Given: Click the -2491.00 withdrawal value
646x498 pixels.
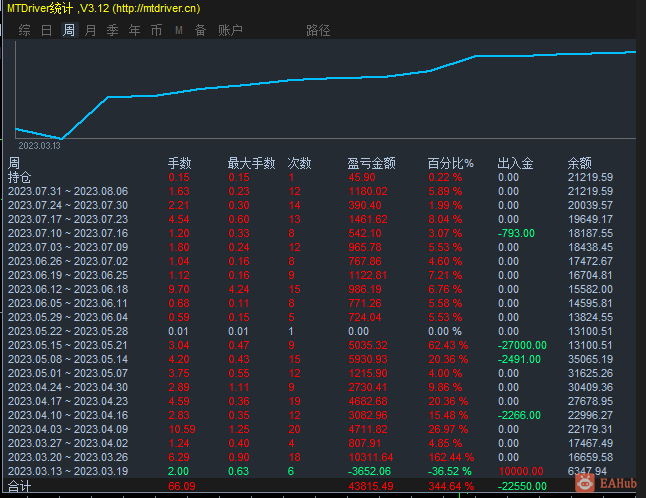Looking at the screenshot, I should pyautogui.click(x=519, y=360).
